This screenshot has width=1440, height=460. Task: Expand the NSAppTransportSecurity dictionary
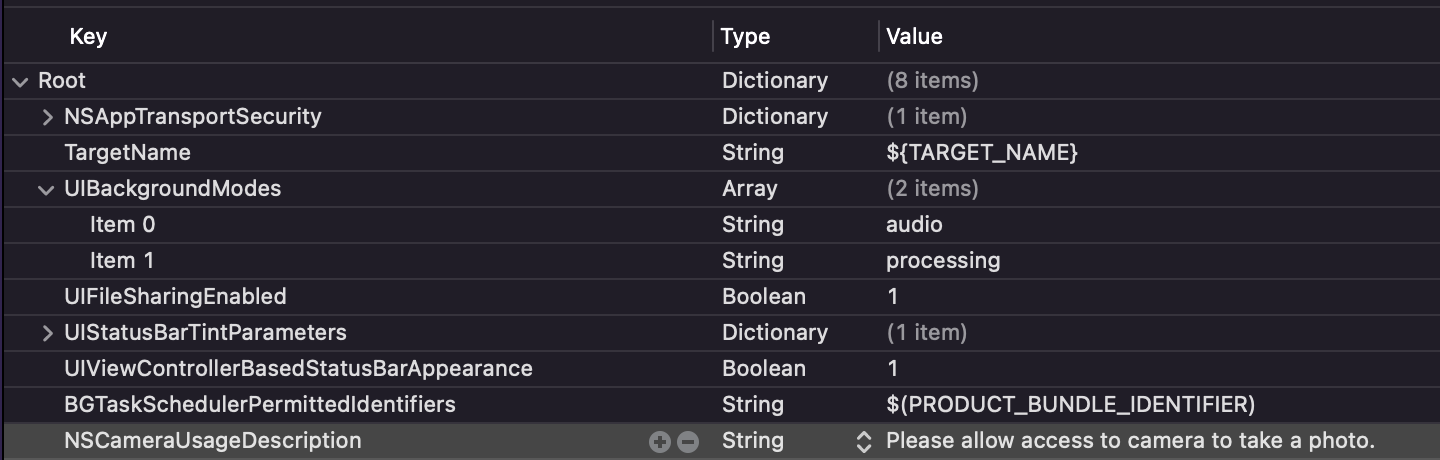(47, 117)
